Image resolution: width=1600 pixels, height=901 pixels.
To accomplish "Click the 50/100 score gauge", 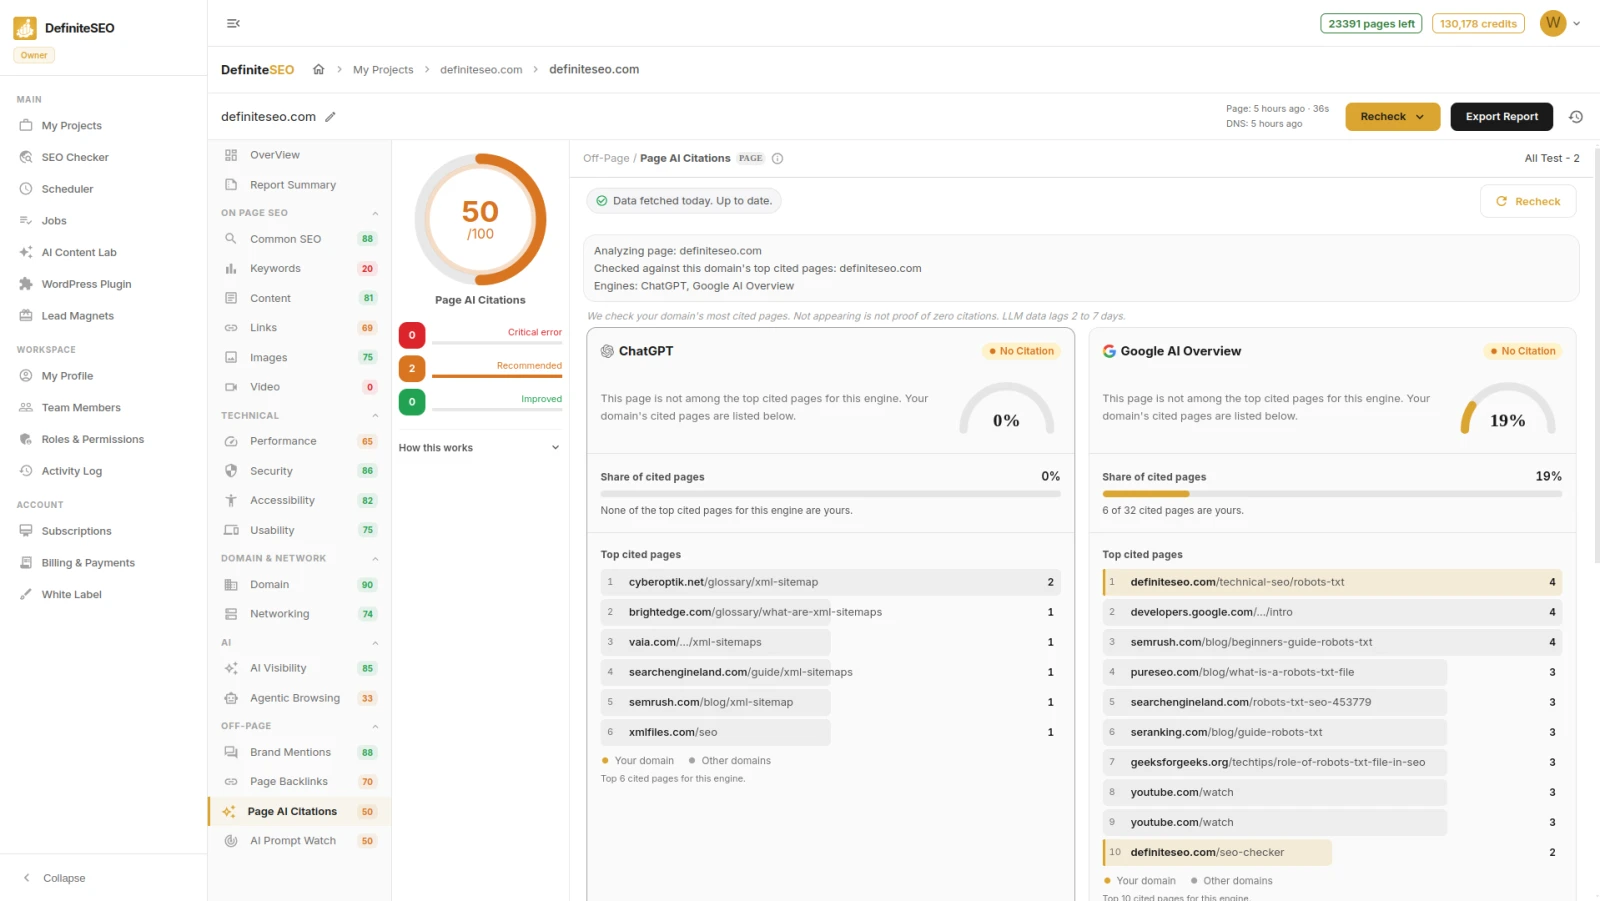I will pos(480,220).
